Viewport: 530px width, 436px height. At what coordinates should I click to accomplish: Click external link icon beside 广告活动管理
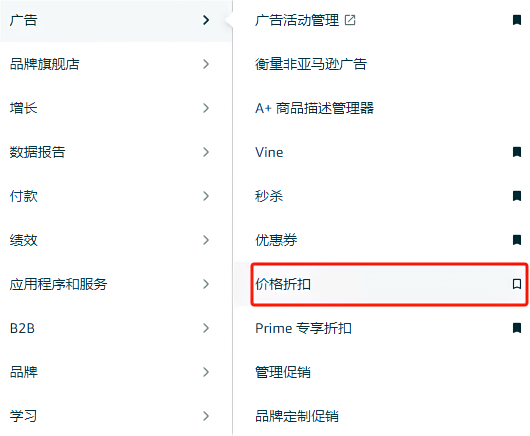coord(350,20)
